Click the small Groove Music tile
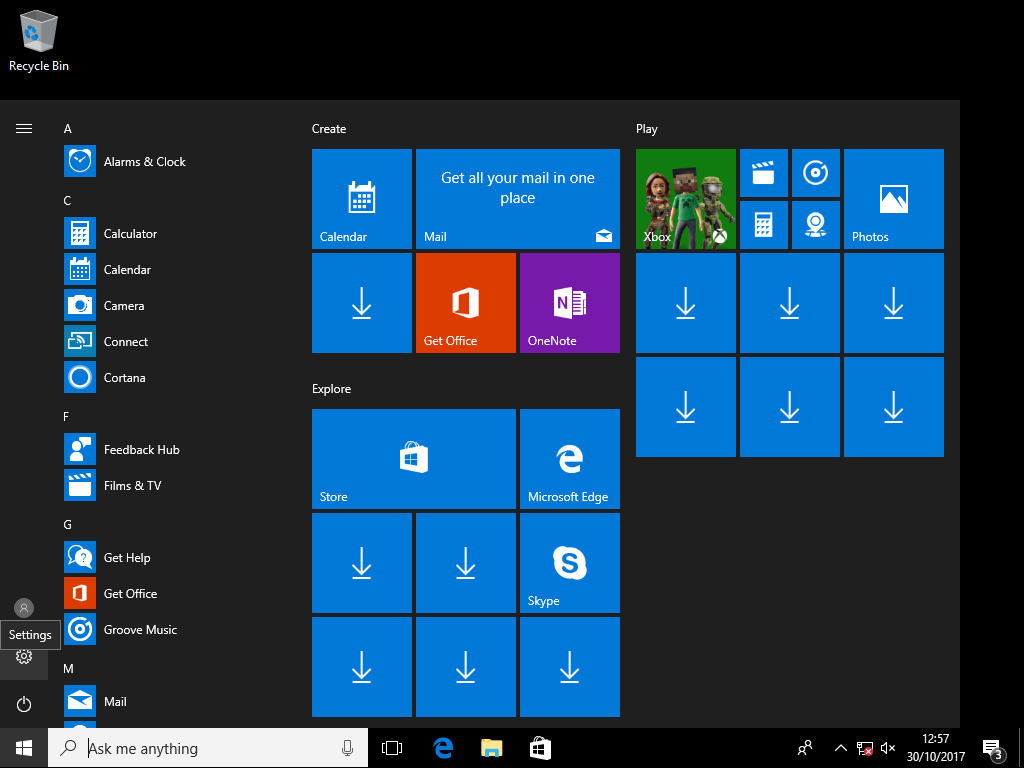Image resolution: width=1024 pixels, height=768 pixels. click(x=816, y=173)
